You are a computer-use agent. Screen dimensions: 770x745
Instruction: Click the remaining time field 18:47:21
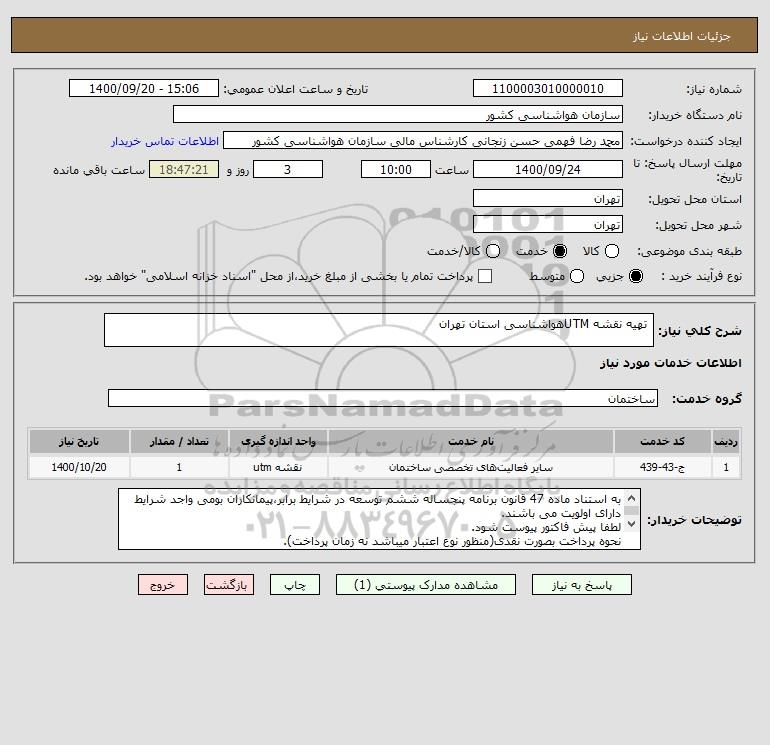[x=184, y=169]
